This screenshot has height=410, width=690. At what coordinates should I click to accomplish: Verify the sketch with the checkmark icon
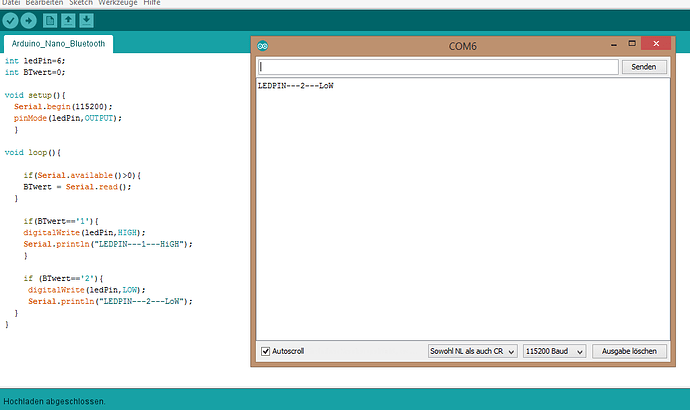pos(11,21)
